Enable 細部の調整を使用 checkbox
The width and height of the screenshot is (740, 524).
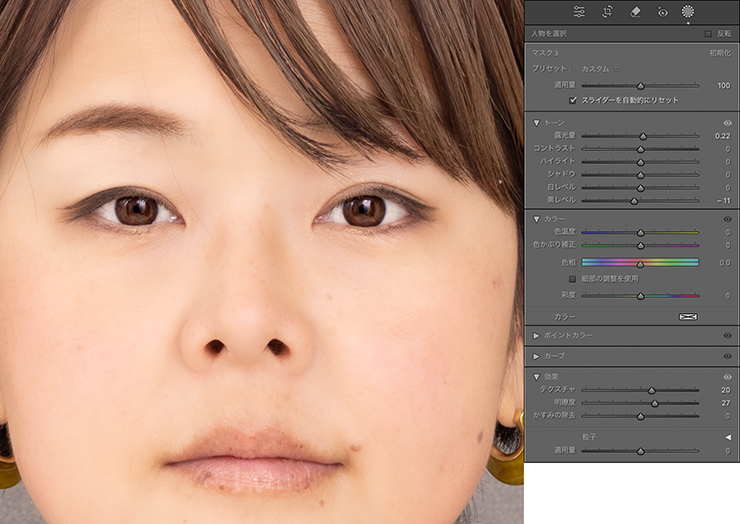tap(573, 279)
